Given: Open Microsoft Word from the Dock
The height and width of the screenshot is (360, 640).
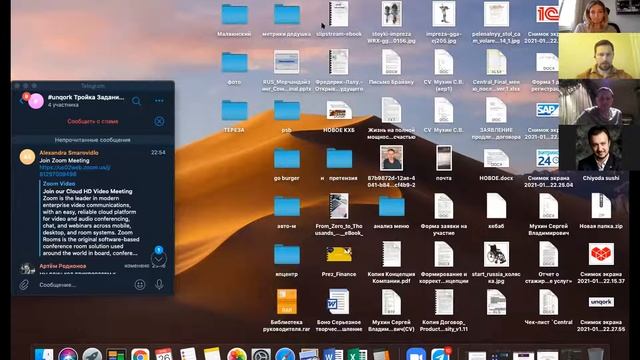Looking at the screenshot, I should tap(333, 355).
